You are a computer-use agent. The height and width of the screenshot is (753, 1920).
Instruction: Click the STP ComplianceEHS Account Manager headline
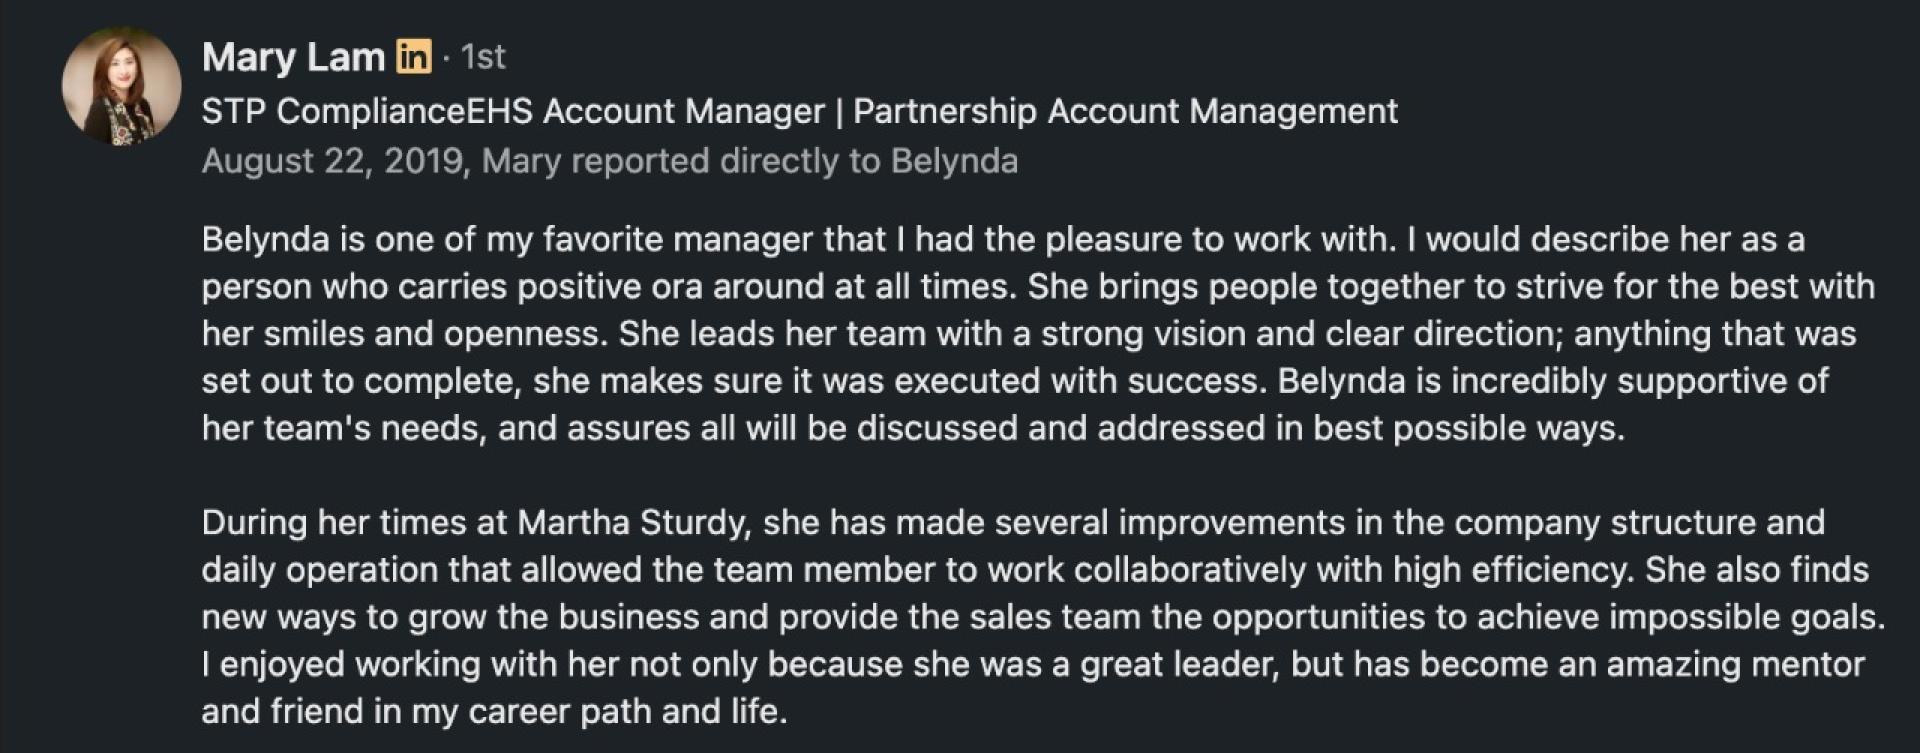513,111
